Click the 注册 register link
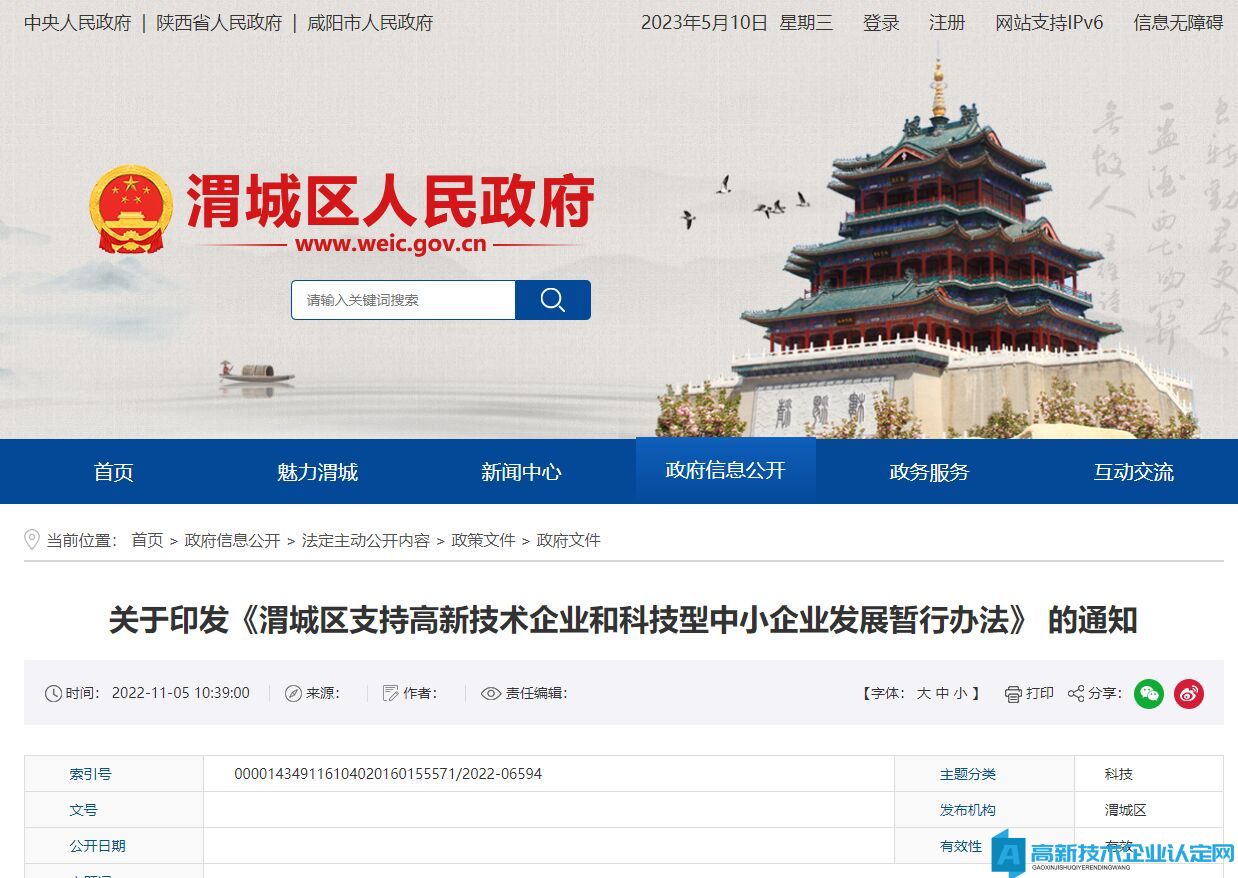 [x=946, y=22]
